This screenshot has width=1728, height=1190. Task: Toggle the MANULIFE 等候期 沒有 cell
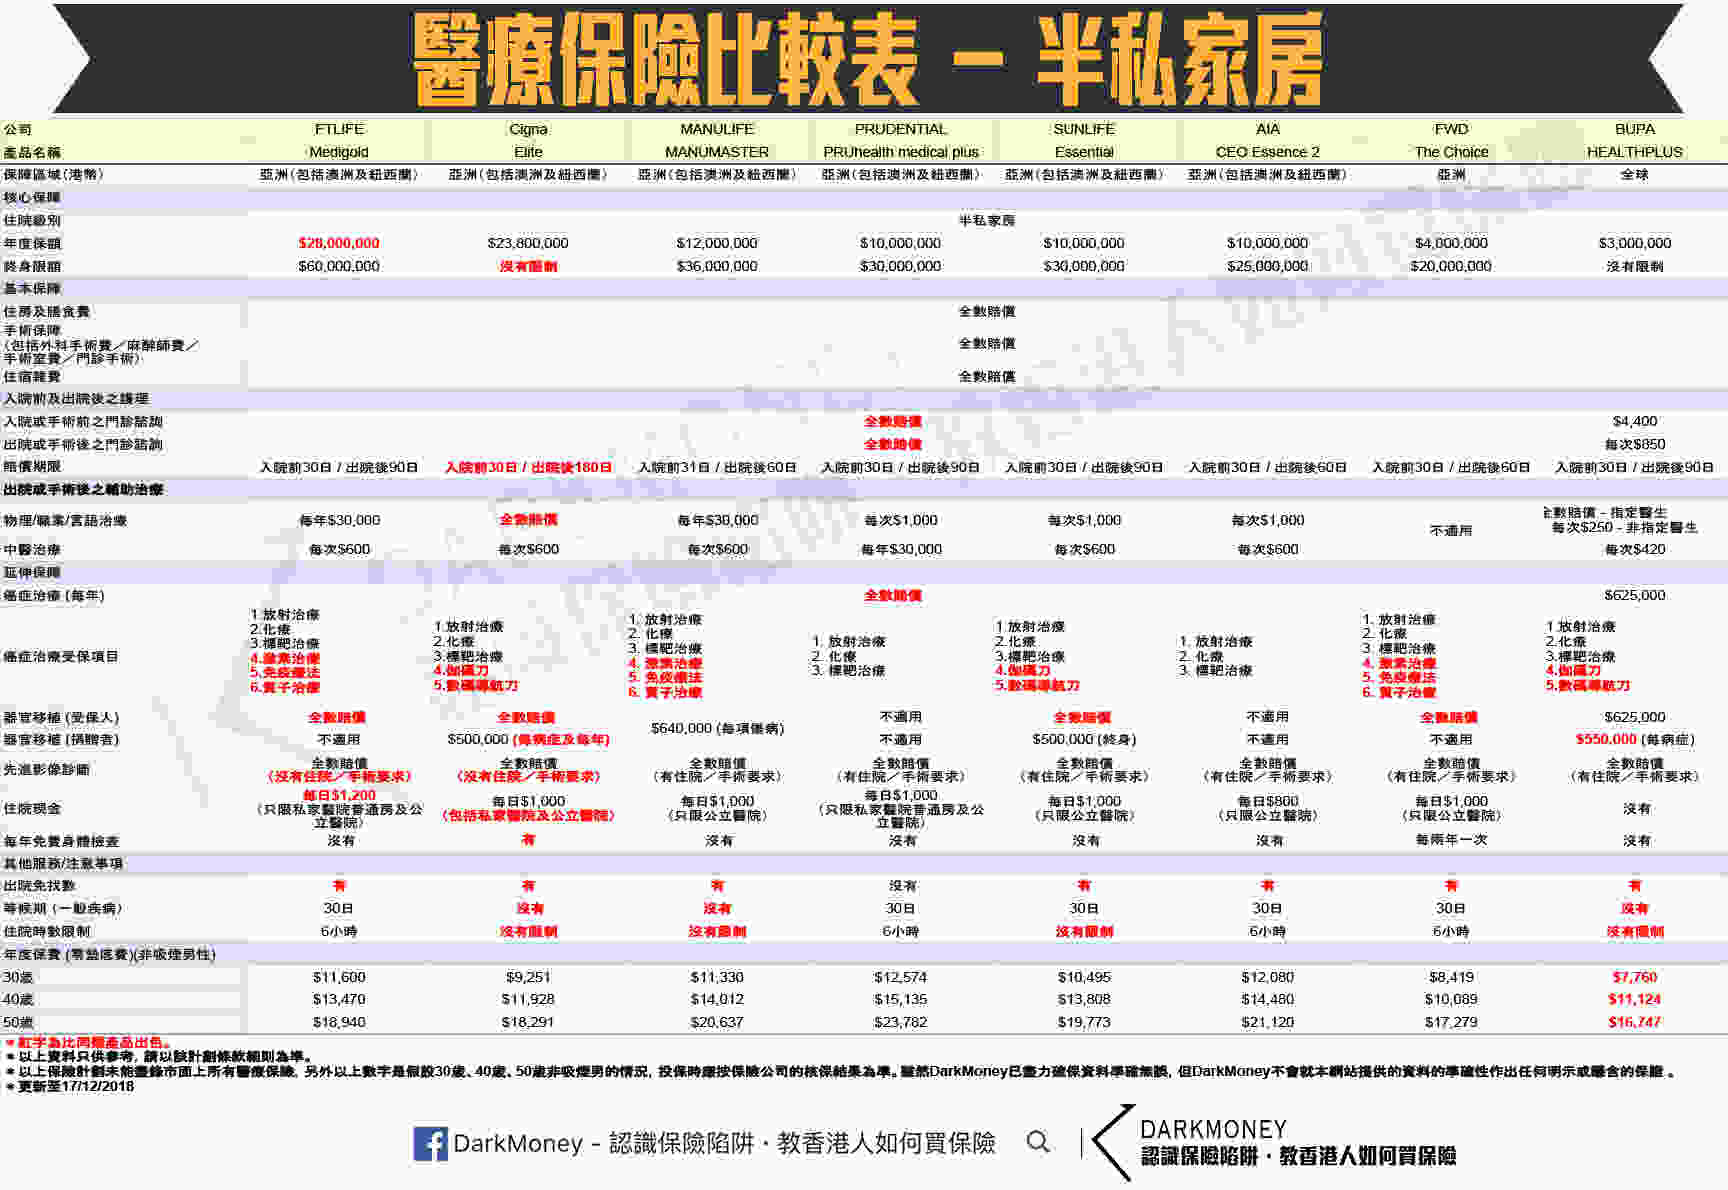point(718,907)
